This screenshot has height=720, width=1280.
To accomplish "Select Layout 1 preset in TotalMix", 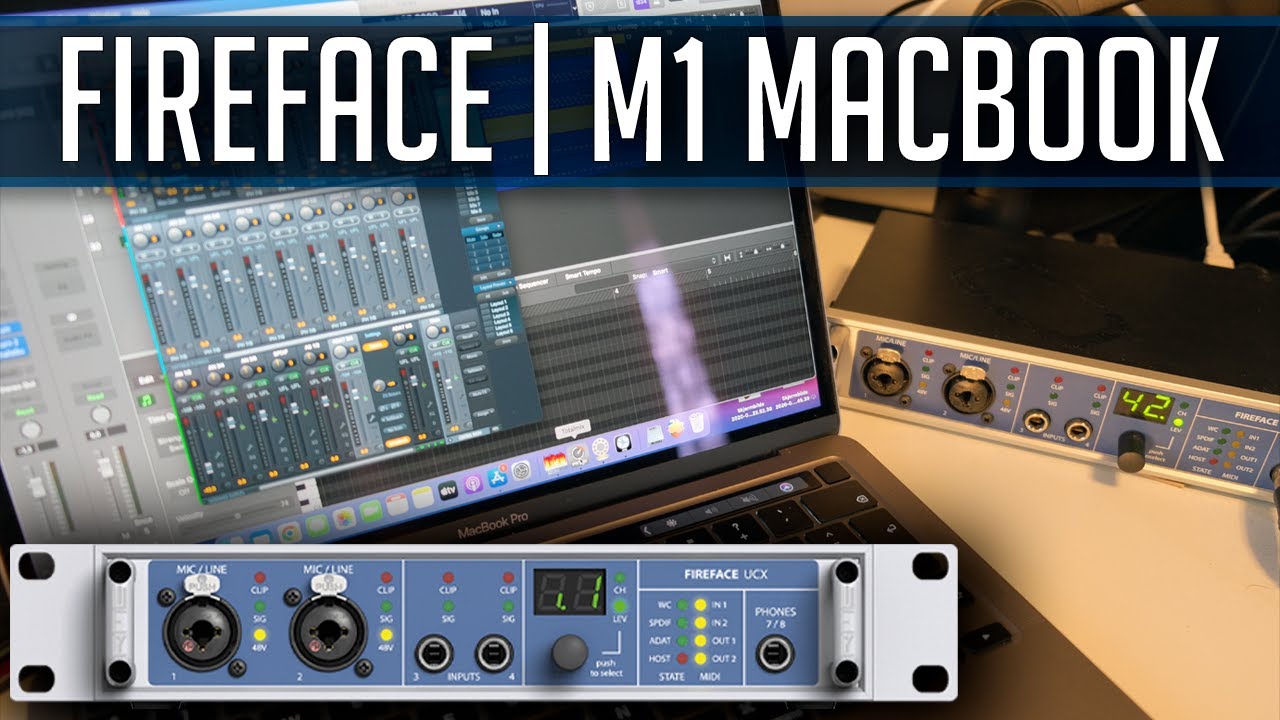I will (499, 303).
